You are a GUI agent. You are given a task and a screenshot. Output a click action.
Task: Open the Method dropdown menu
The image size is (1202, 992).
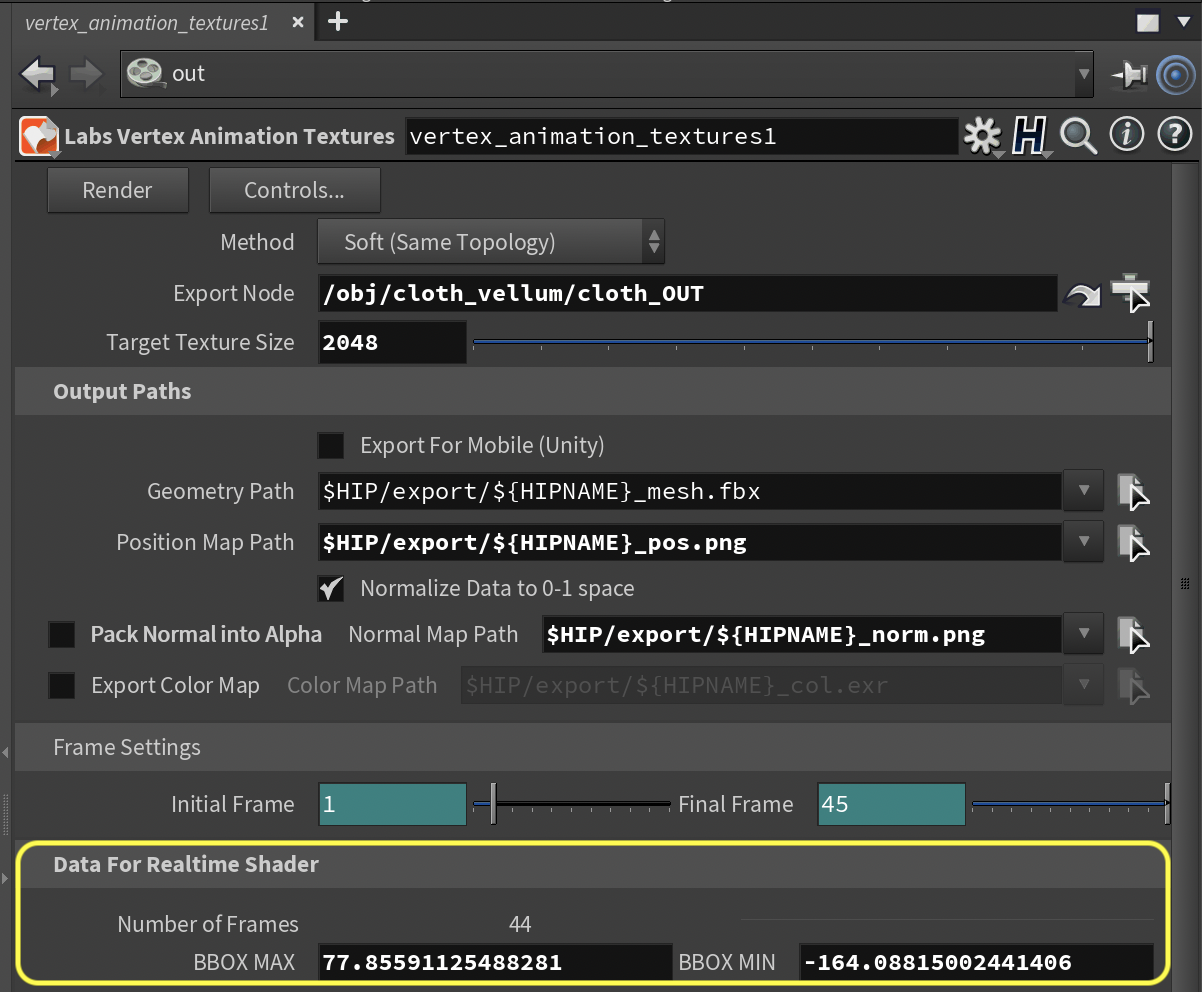pyautogui.click(x=490, y=242)
